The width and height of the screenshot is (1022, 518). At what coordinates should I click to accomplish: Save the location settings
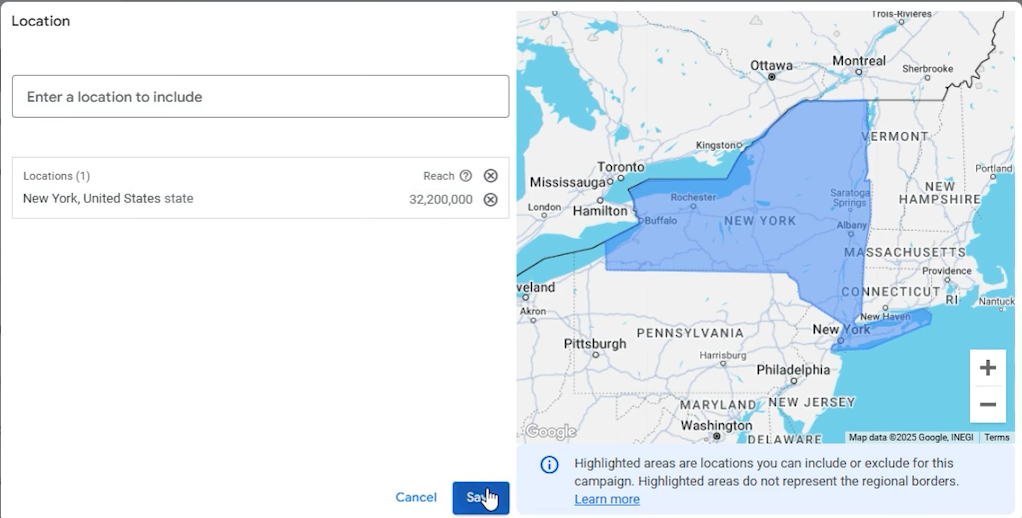[480, 498]
